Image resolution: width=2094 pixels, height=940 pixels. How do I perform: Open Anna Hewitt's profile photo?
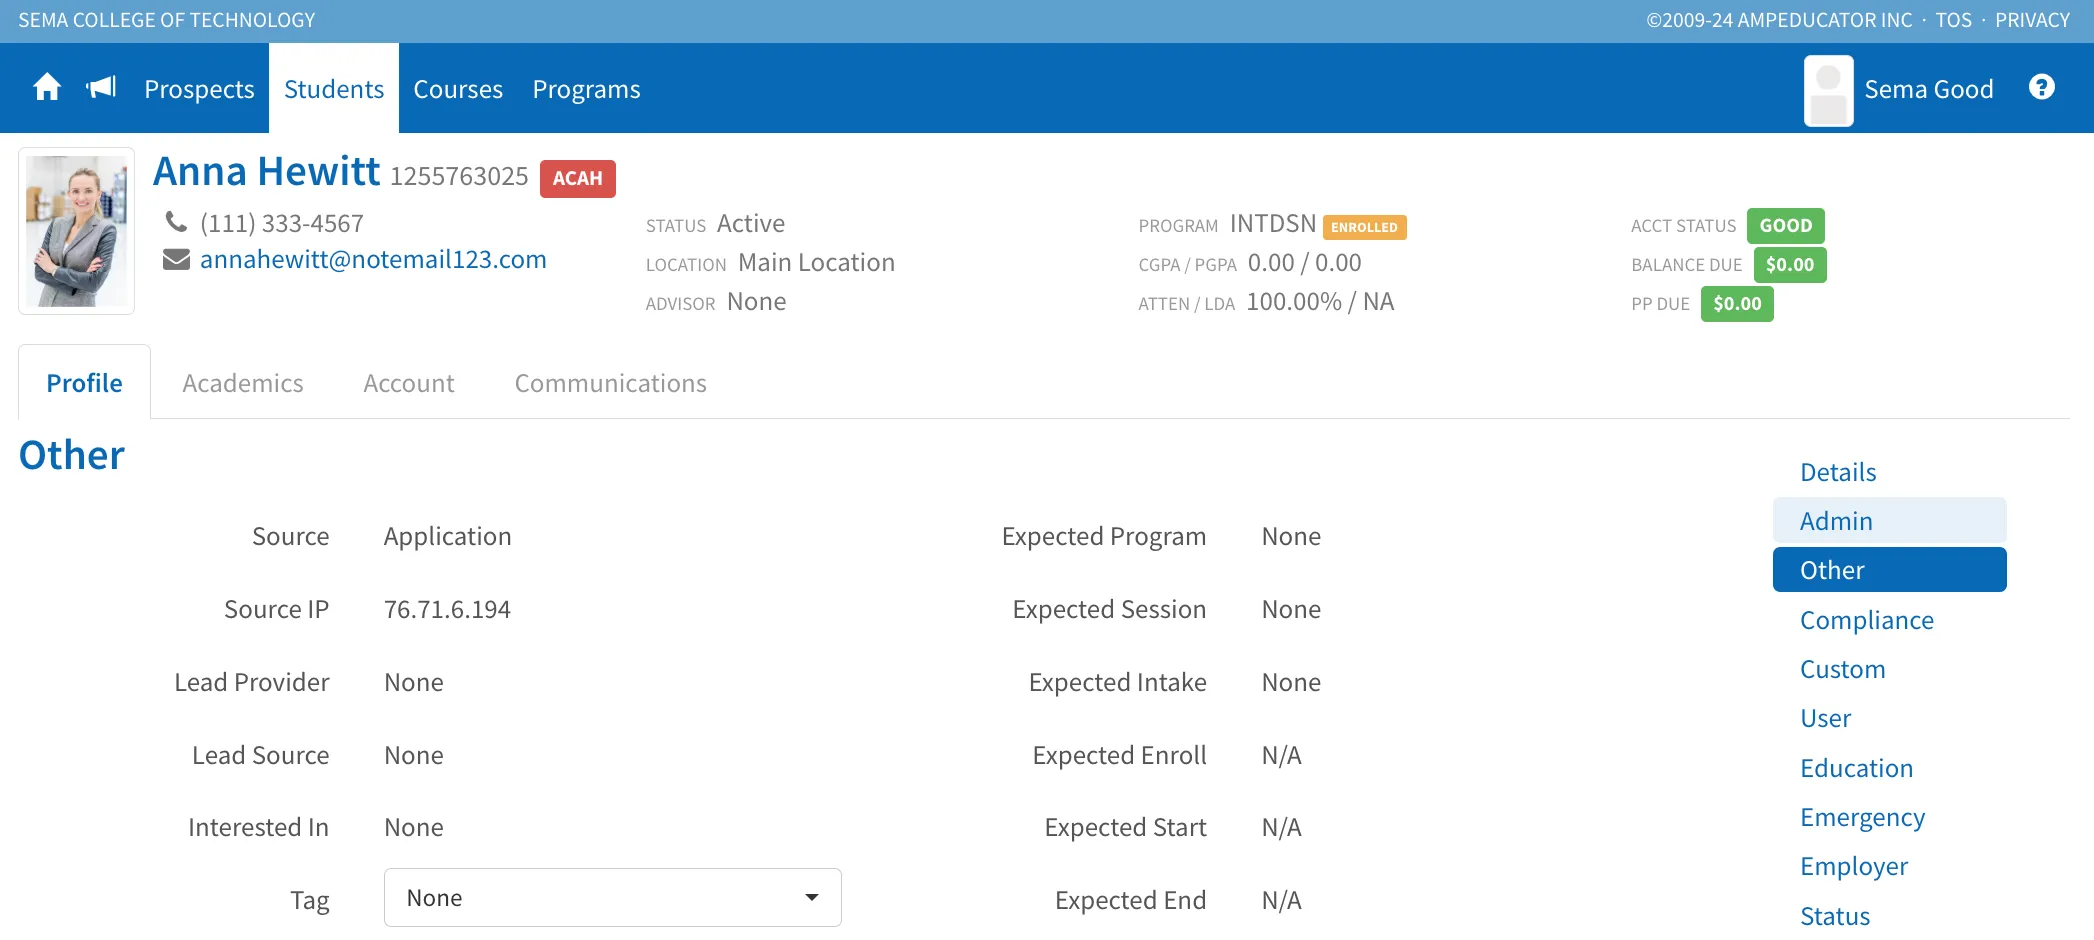pos(77,231)
